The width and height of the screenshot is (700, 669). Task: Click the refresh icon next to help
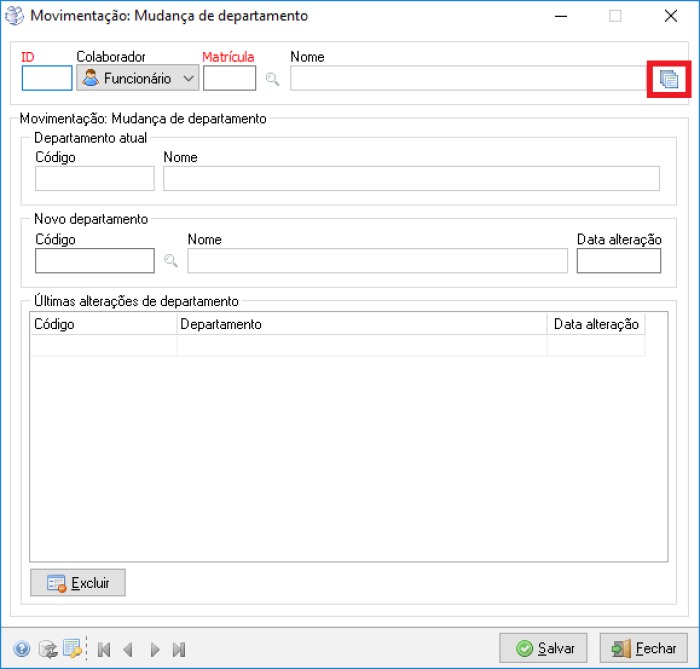tap(47, 649)
